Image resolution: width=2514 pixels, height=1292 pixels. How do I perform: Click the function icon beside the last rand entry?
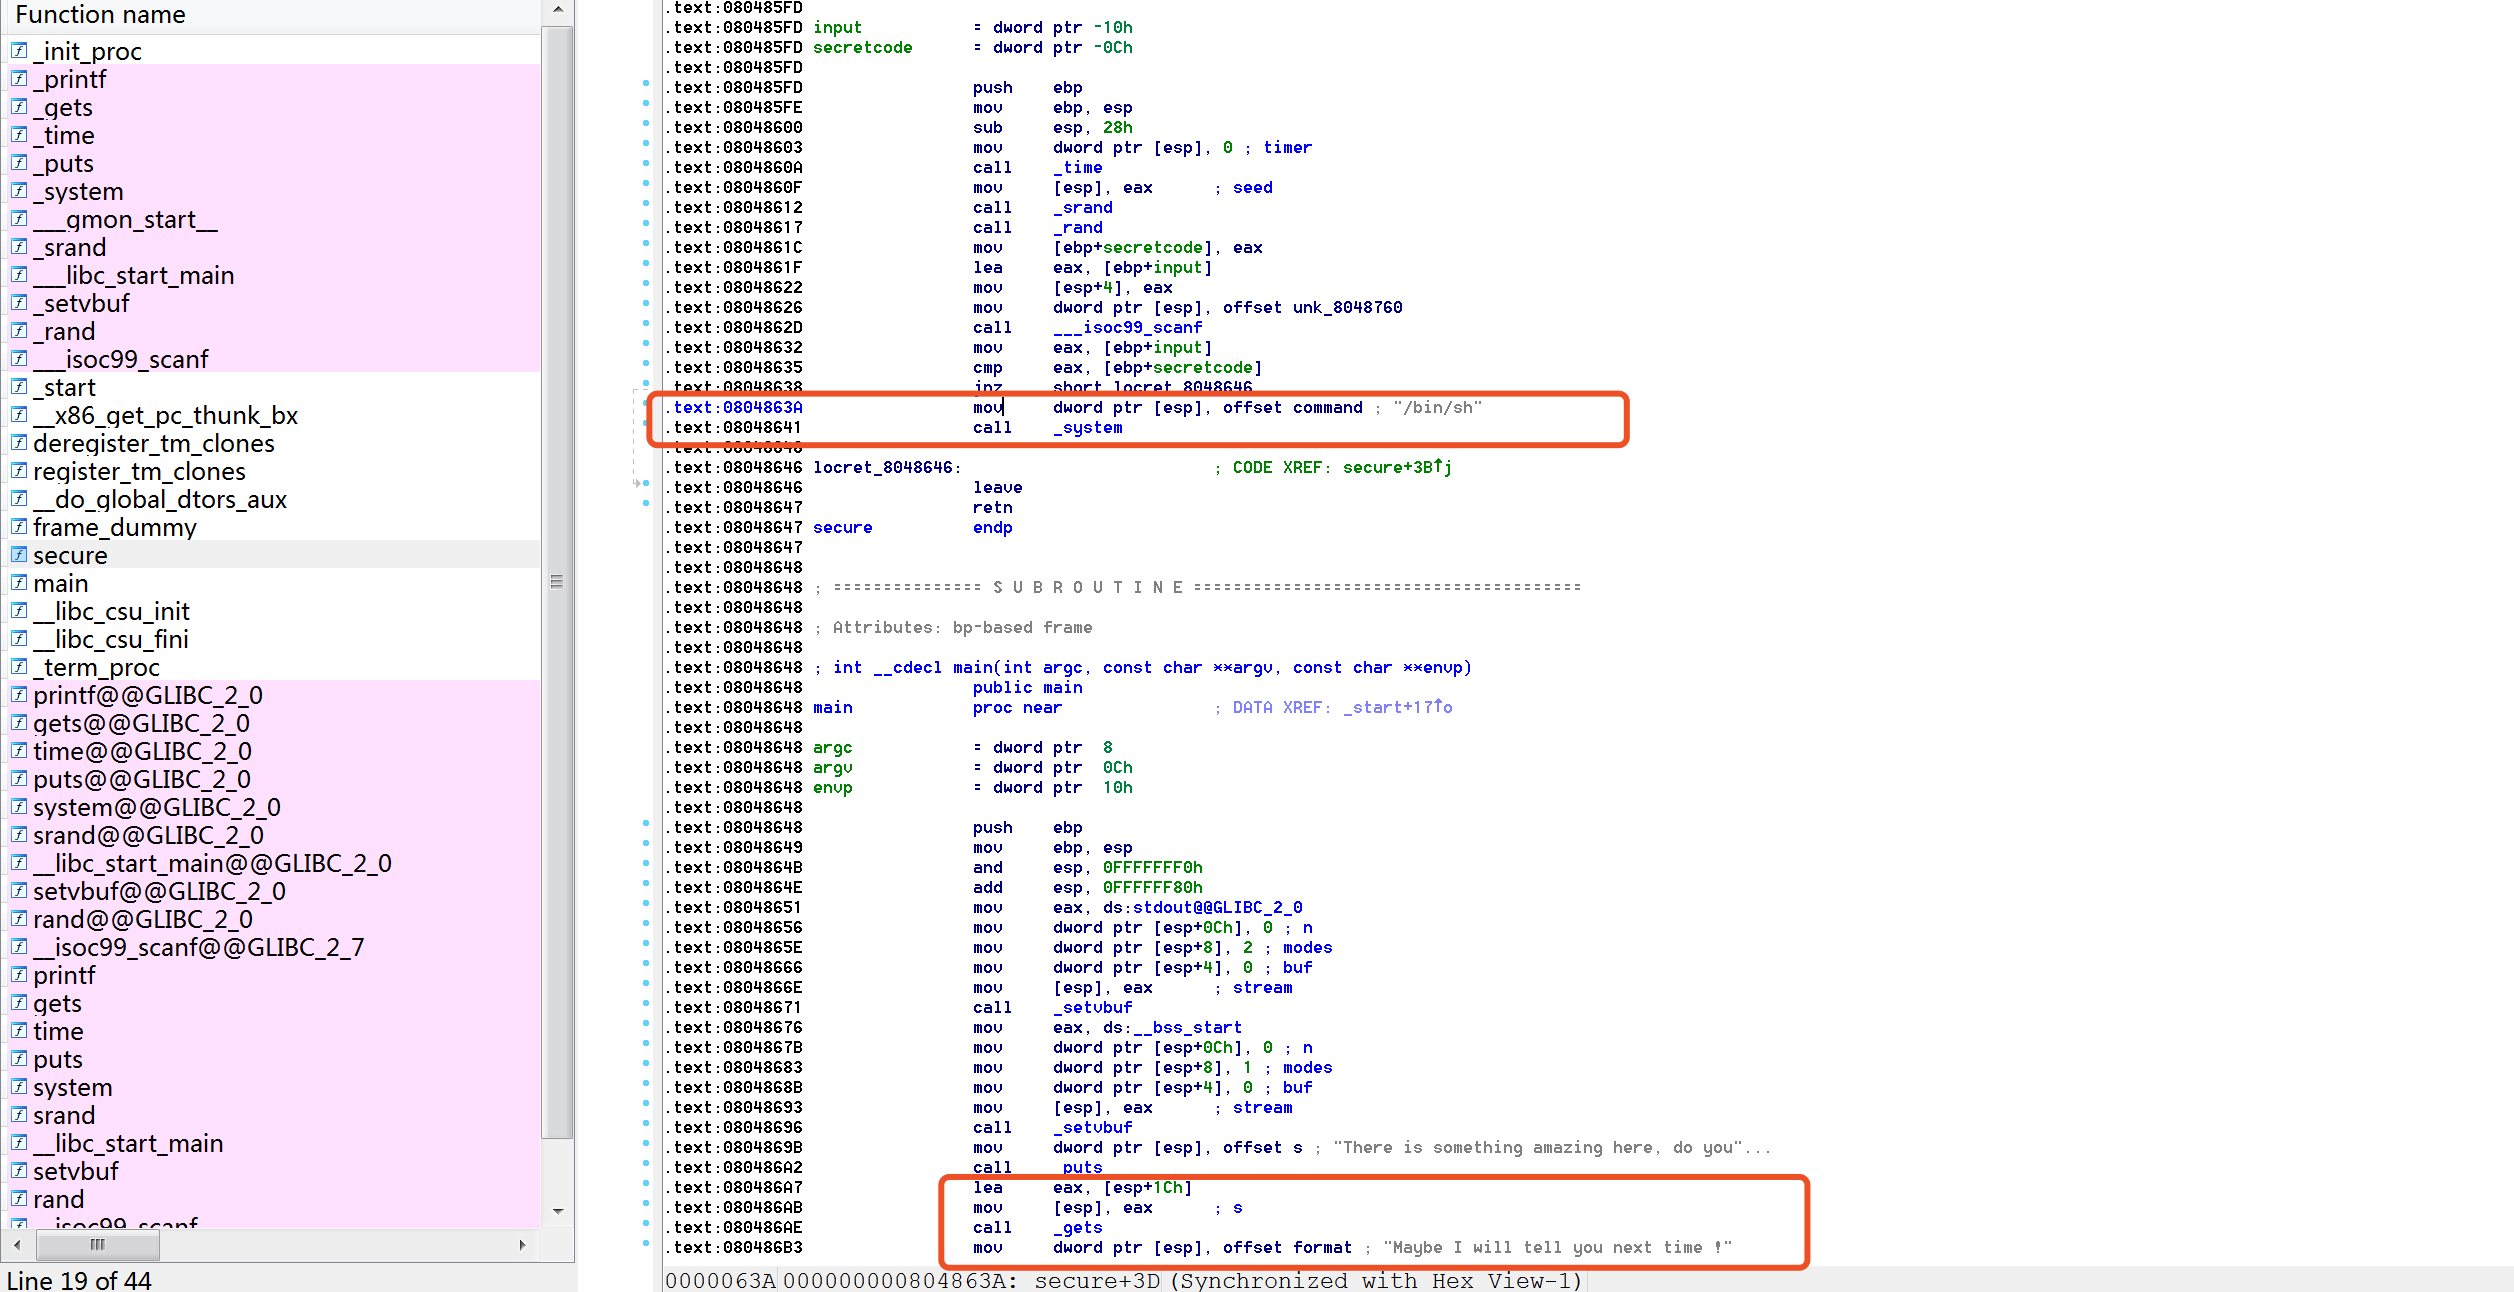19,1198
